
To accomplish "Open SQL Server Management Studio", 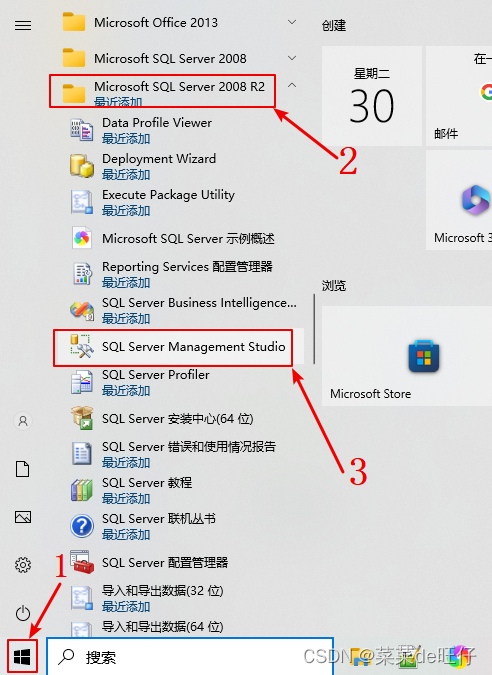I will 178,347.
